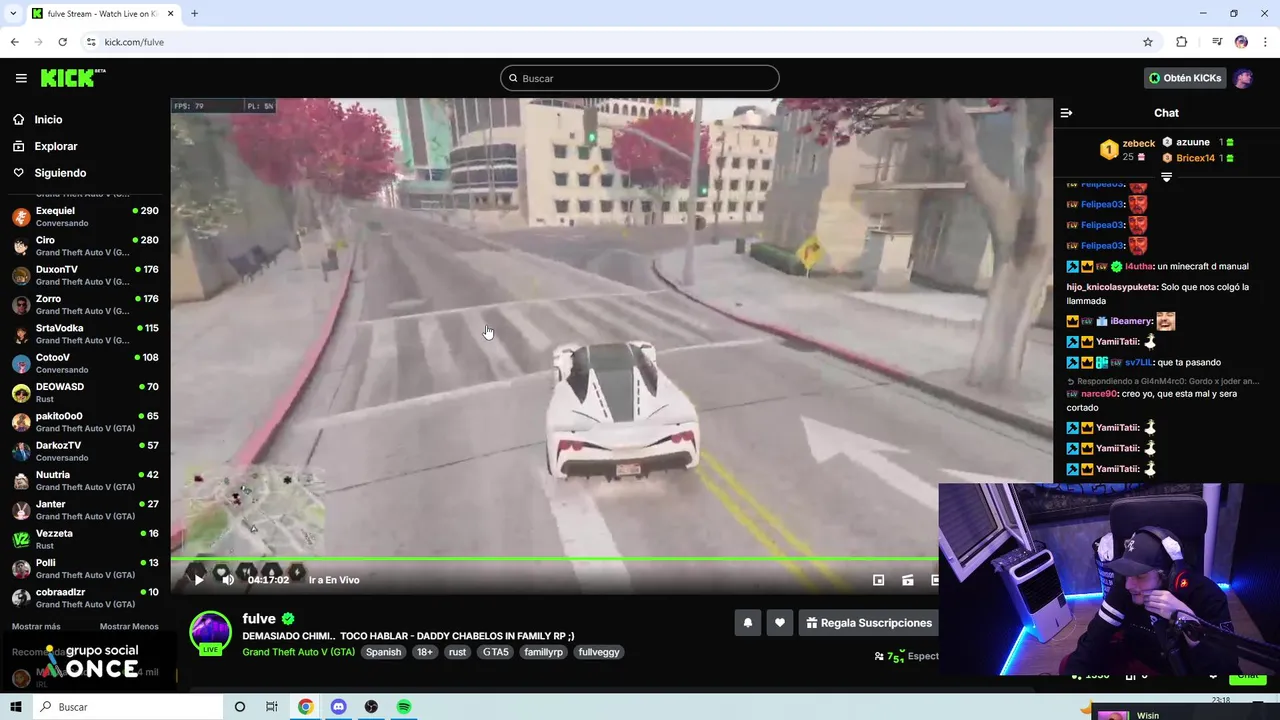1280x720 pixels.
Task: Expand the list with Mostrar más
Action: [x=36, y=626]
